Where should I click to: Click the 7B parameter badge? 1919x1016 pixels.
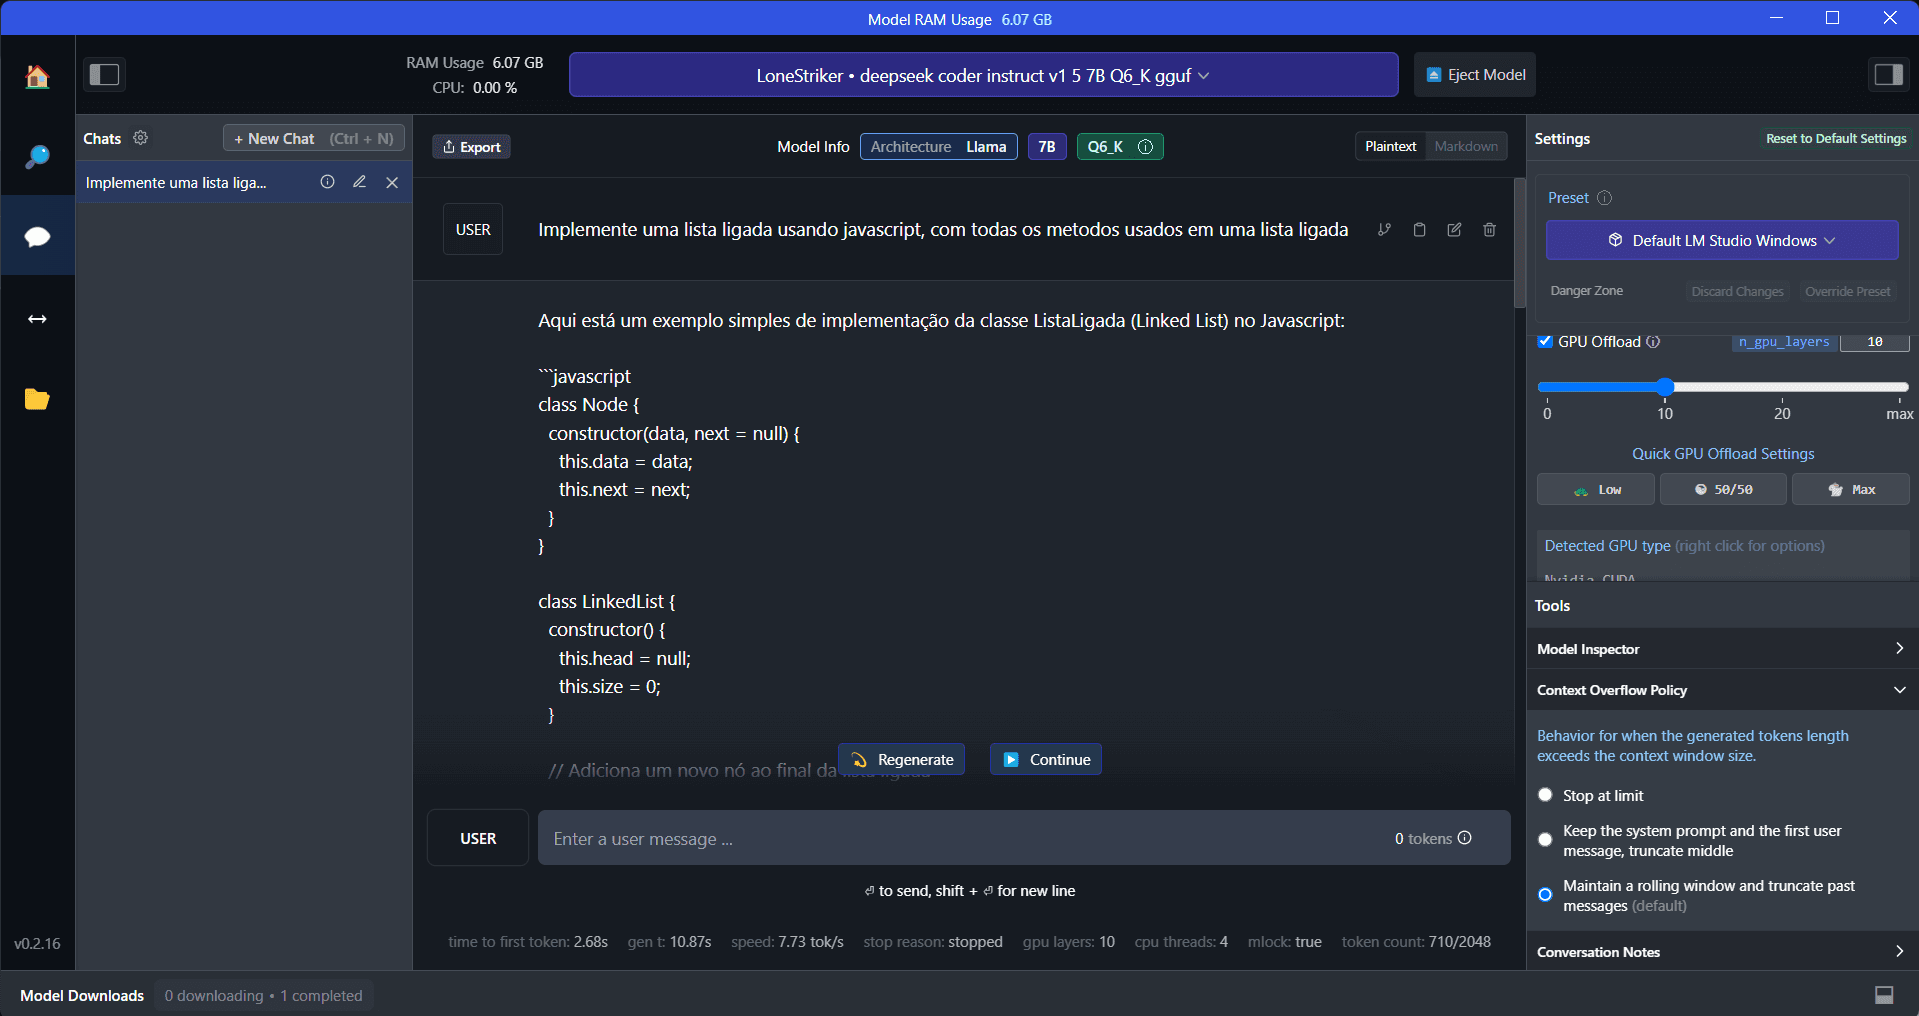[1047, 147]
